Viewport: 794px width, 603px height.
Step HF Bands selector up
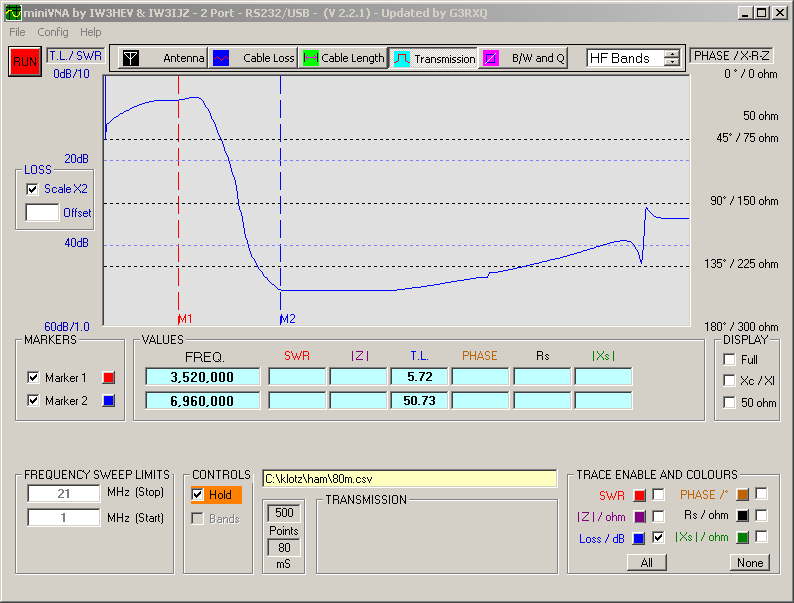click(x=671, y=54)
